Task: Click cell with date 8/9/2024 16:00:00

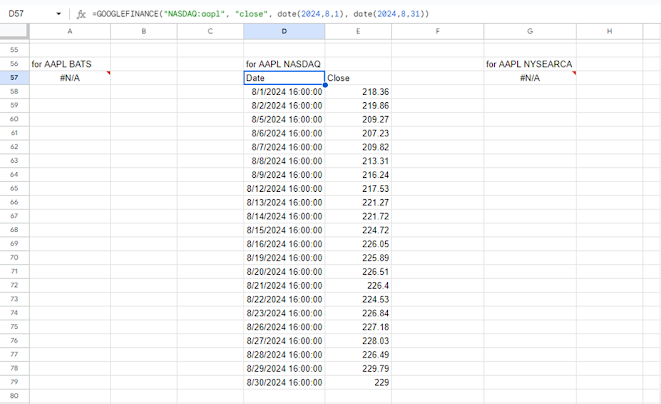Action: [284, 175]
